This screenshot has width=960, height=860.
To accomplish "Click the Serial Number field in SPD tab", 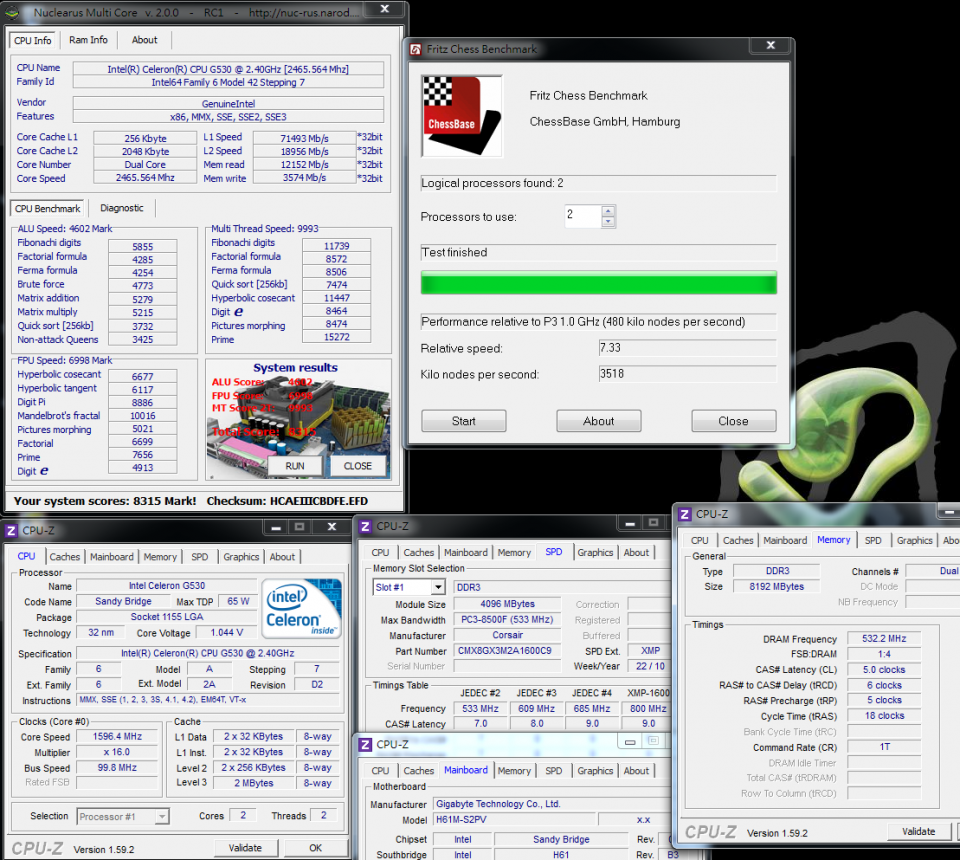I will click(507, 664).
